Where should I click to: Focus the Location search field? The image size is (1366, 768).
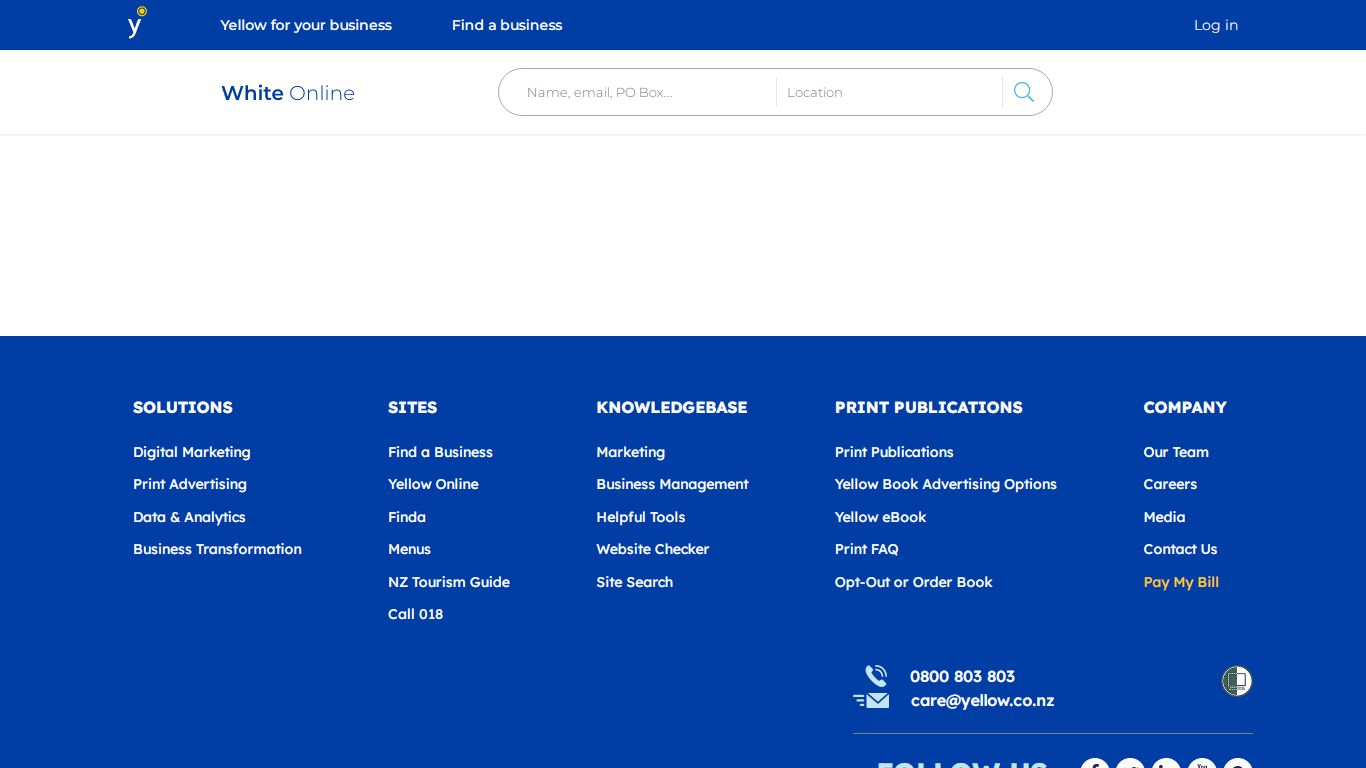pos(890,92)
